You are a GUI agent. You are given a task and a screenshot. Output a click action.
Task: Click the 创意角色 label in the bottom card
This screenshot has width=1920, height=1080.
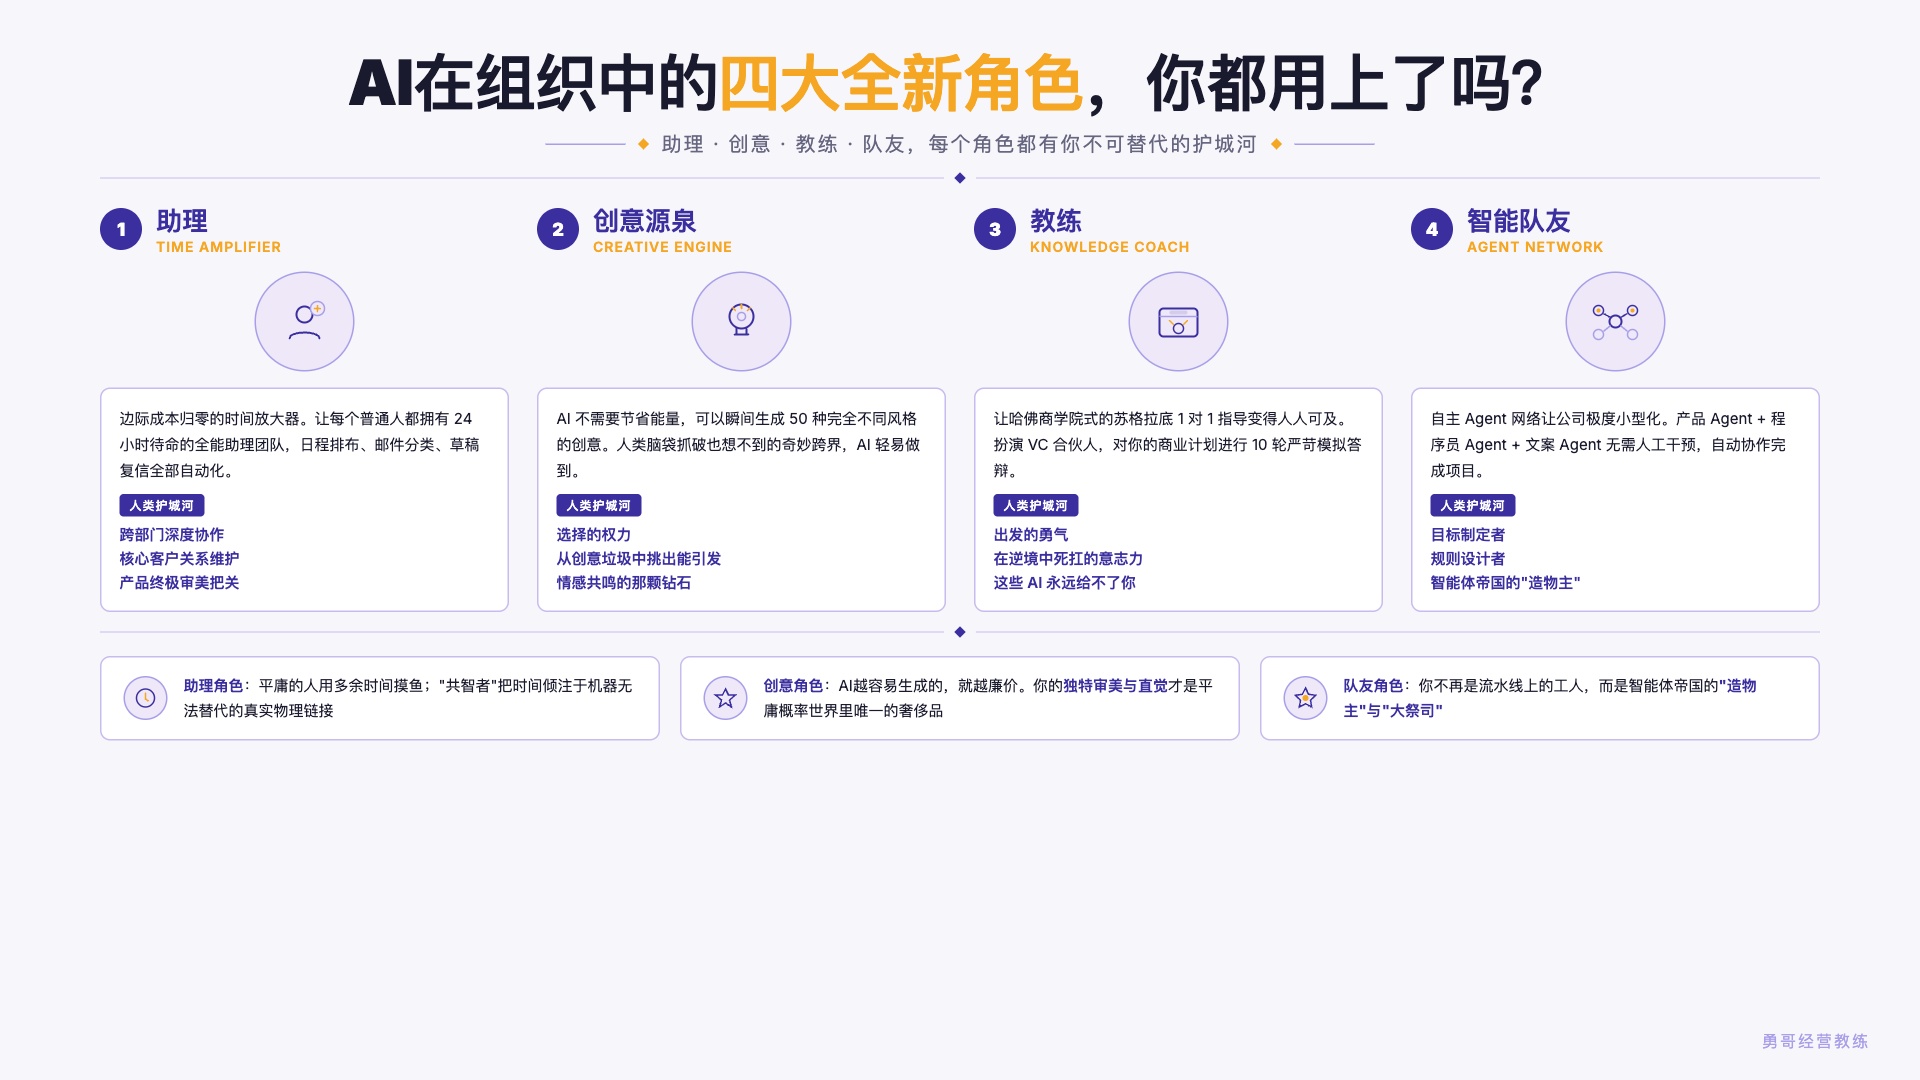(793, 686)
